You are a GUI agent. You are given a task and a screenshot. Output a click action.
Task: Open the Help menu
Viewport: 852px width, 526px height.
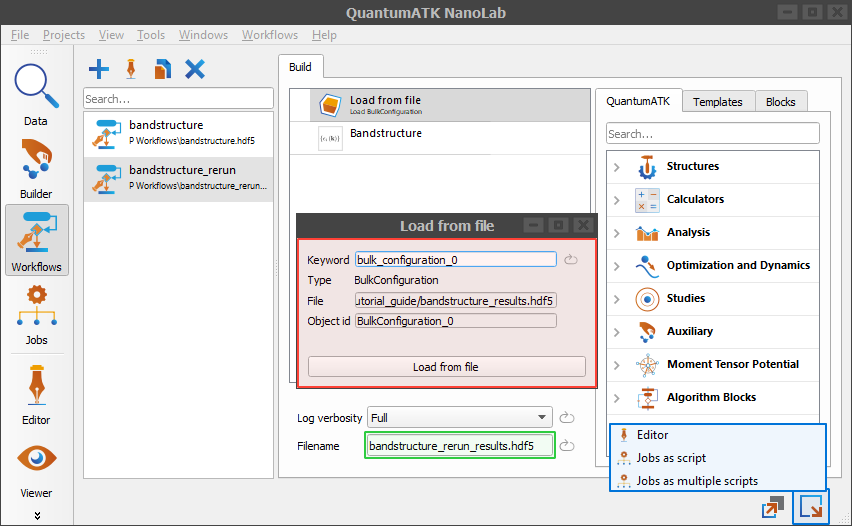[x=324, y=35]
